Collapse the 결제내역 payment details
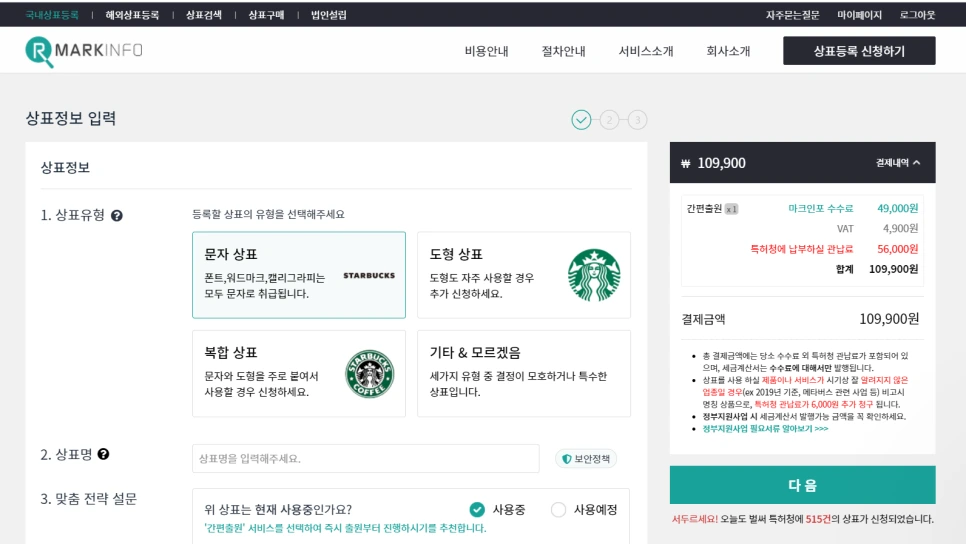The width and height of the screenshot is (966, 544). pos(898,163)
